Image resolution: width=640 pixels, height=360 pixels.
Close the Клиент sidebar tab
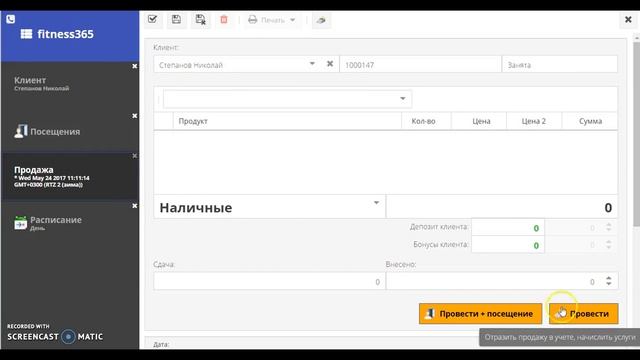point(135,66)
